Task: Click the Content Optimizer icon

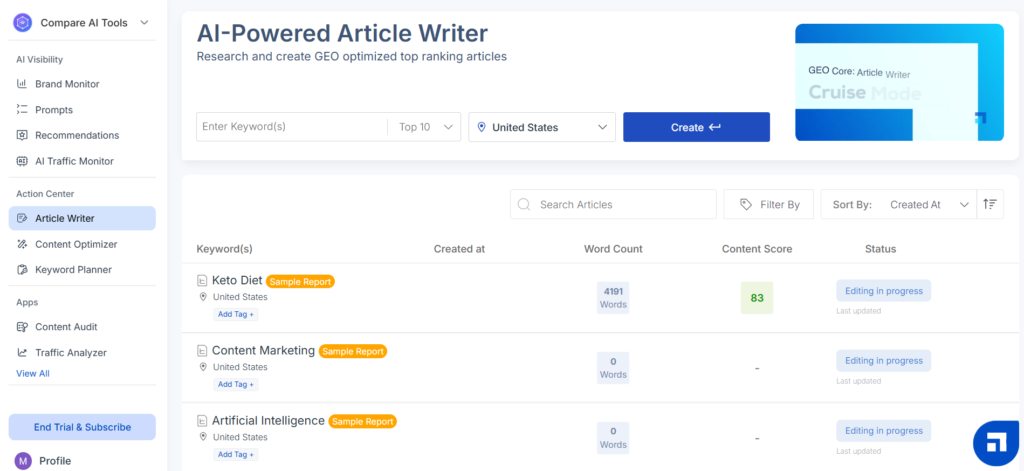Action: [22, 244]
